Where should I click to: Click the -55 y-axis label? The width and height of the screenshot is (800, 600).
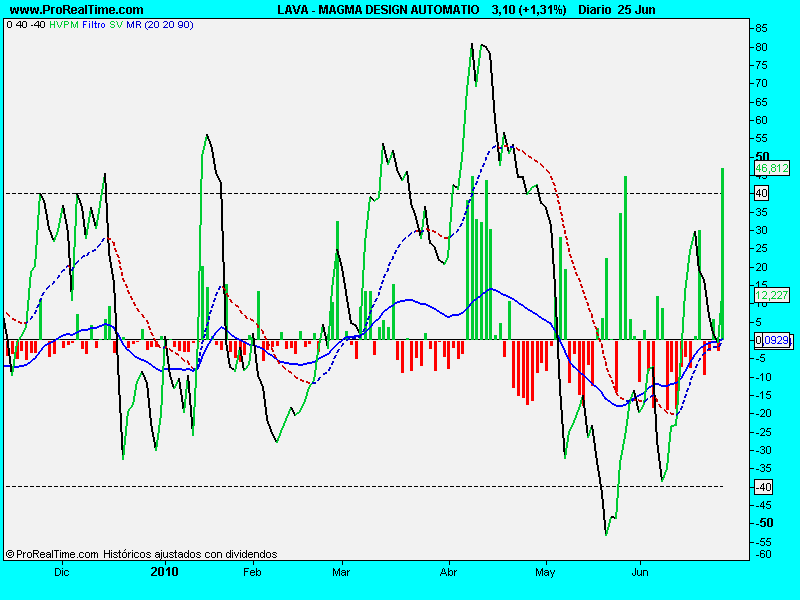[x=763, y=542]
